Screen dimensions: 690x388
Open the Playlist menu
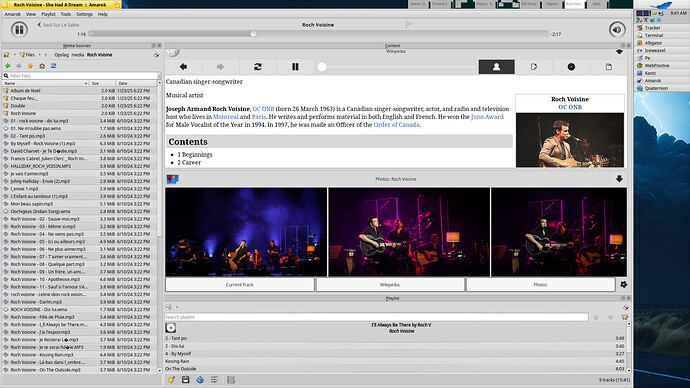point(48,14)
